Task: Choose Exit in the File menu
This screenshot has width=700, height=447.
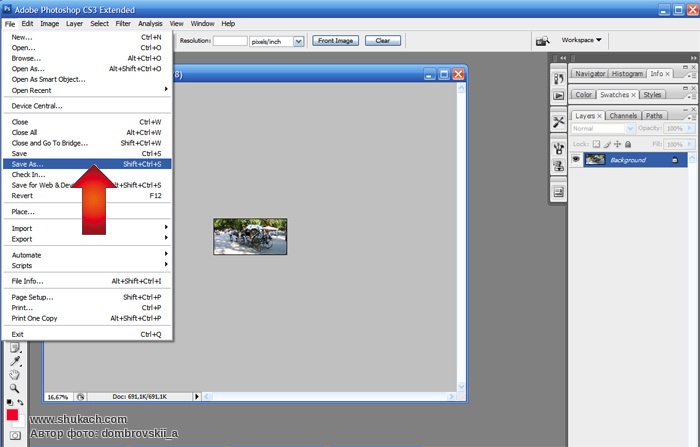Action: click(87, 334)
